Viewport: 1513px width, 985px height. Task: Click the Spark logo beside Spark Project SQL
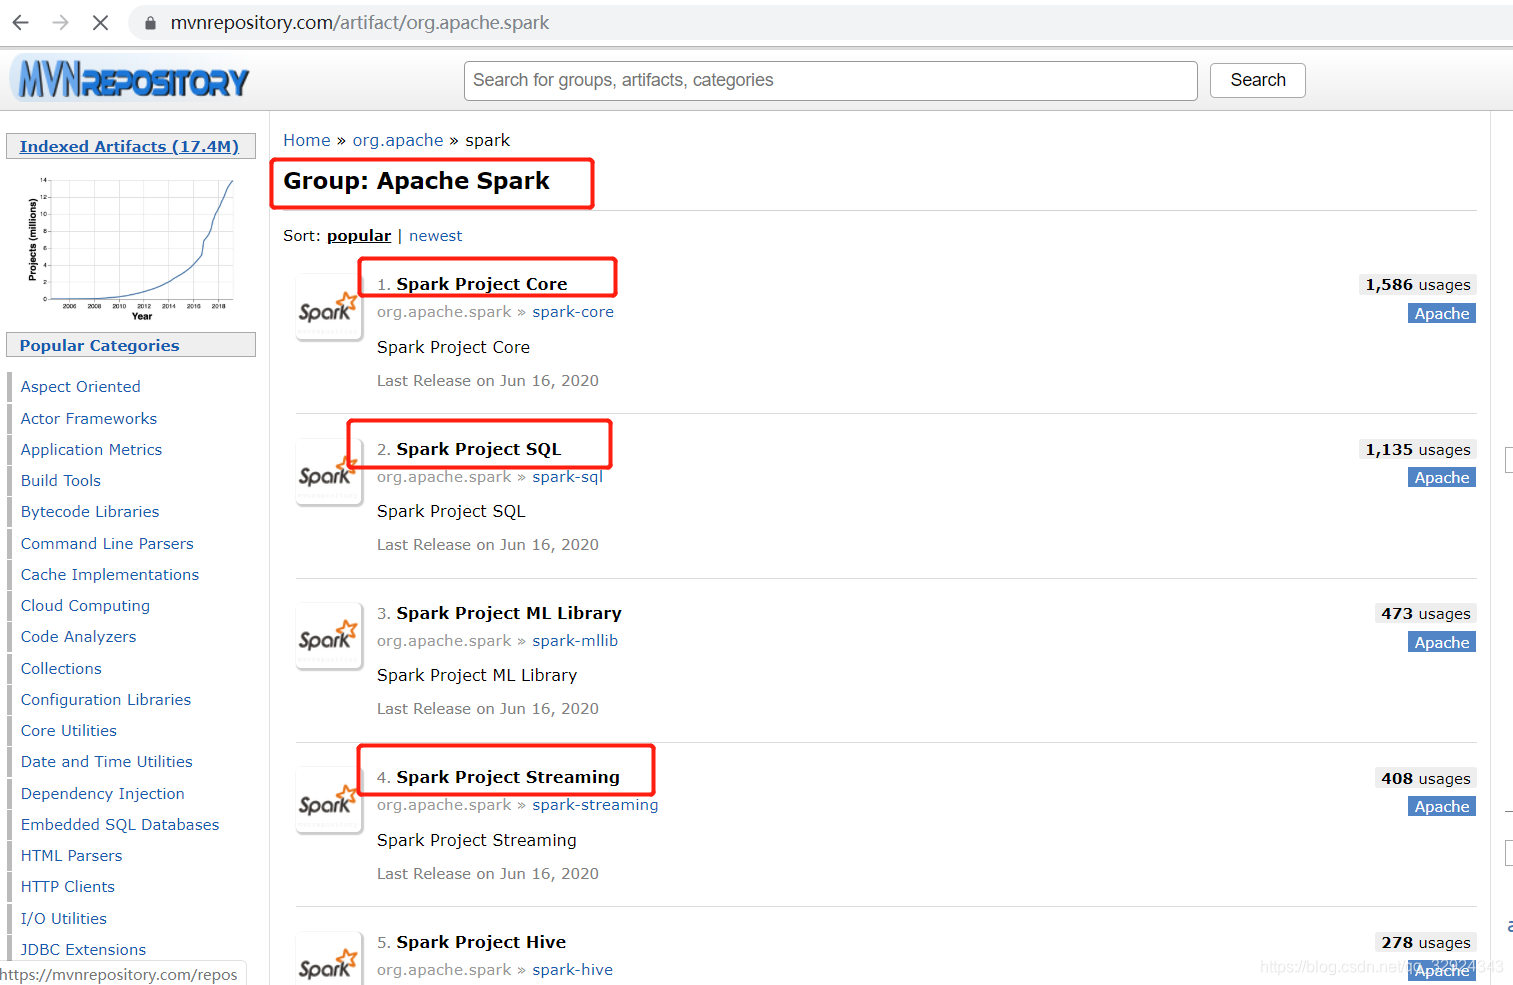coord(329,472)
